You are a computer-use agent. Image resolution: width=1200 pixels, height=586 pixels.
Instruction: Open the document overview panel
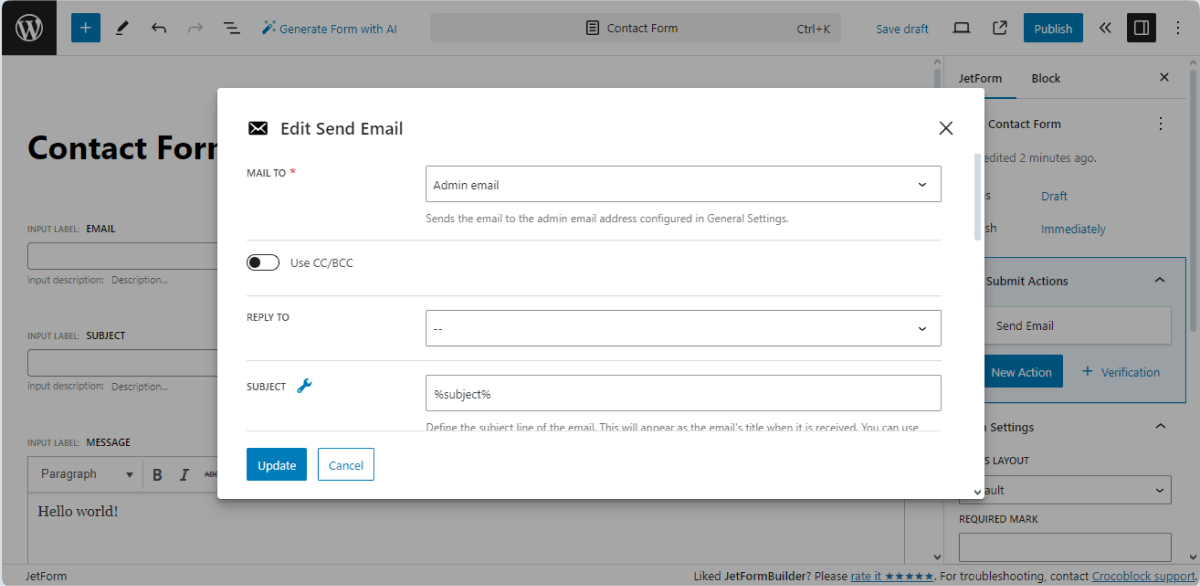pyautogui.click(x=231, y=27)
